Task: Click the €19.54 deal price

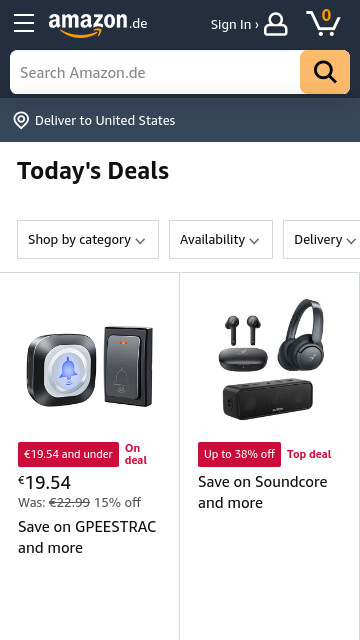Action: tap(44, 483)
